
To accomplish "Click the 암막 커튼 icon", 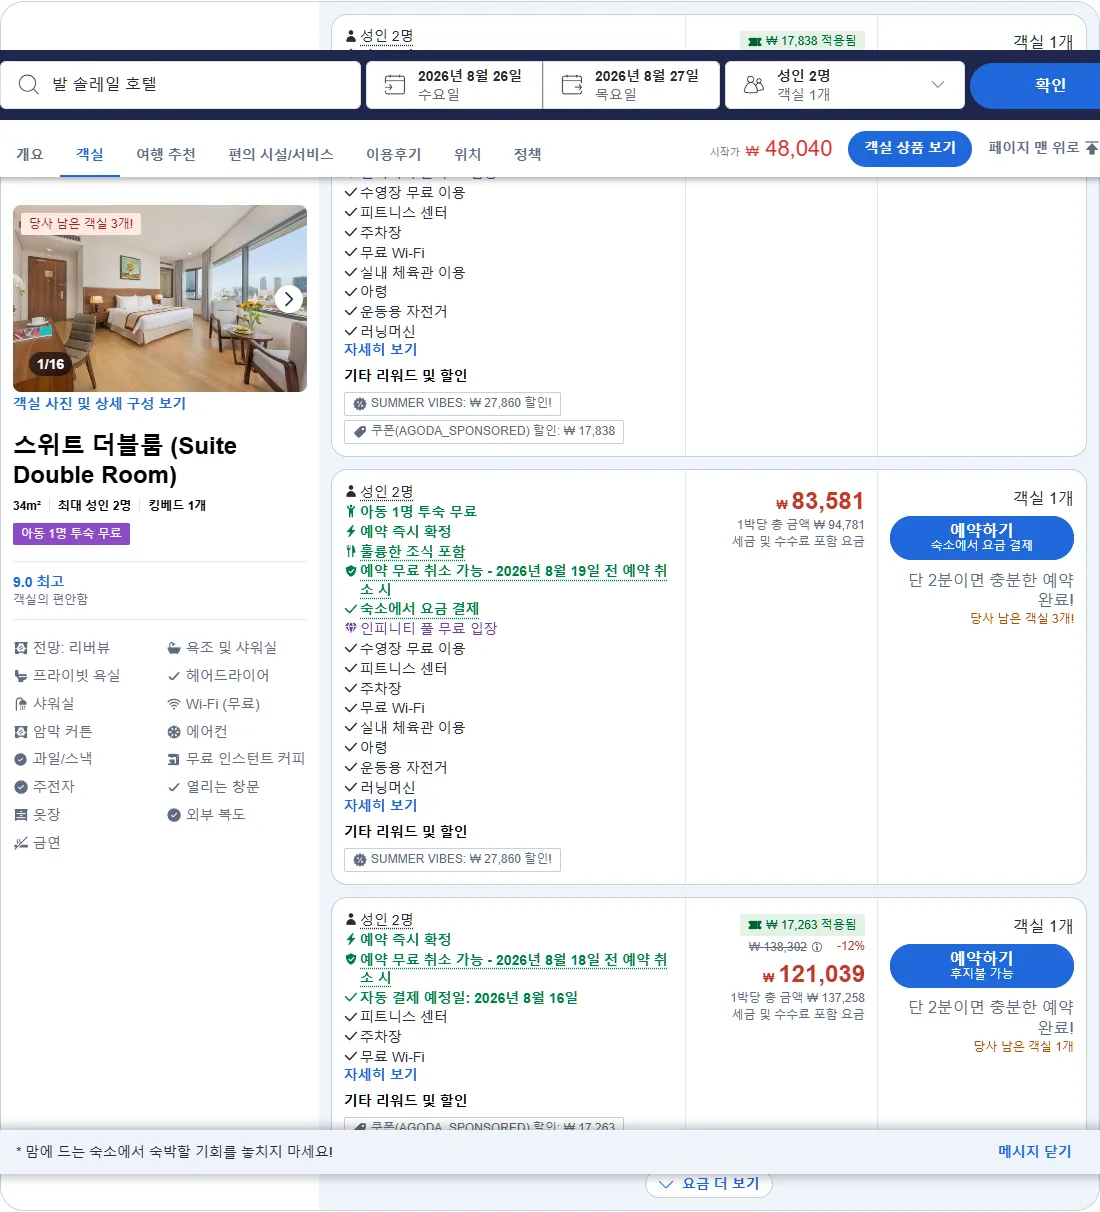I will click(21, 732).
